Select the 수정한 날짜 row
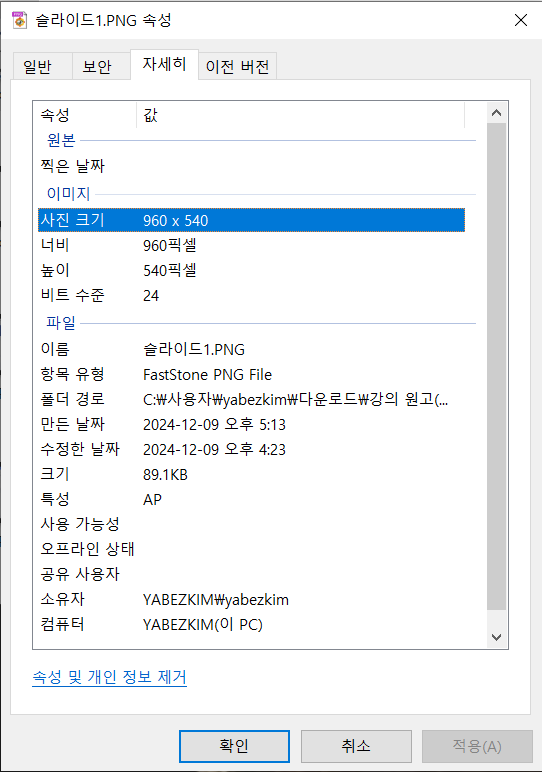Image resolution: width=542 pixels, height=772 pixels. coord(252,450)
